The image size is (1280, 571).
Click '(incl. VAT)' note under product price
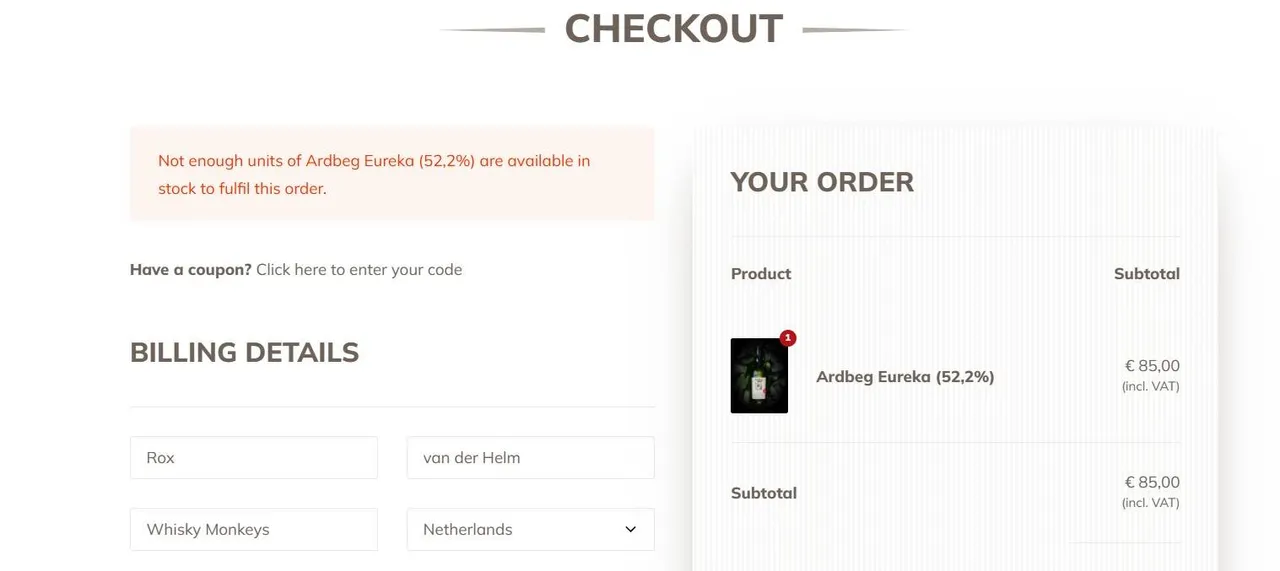(x=1151, y=386)
